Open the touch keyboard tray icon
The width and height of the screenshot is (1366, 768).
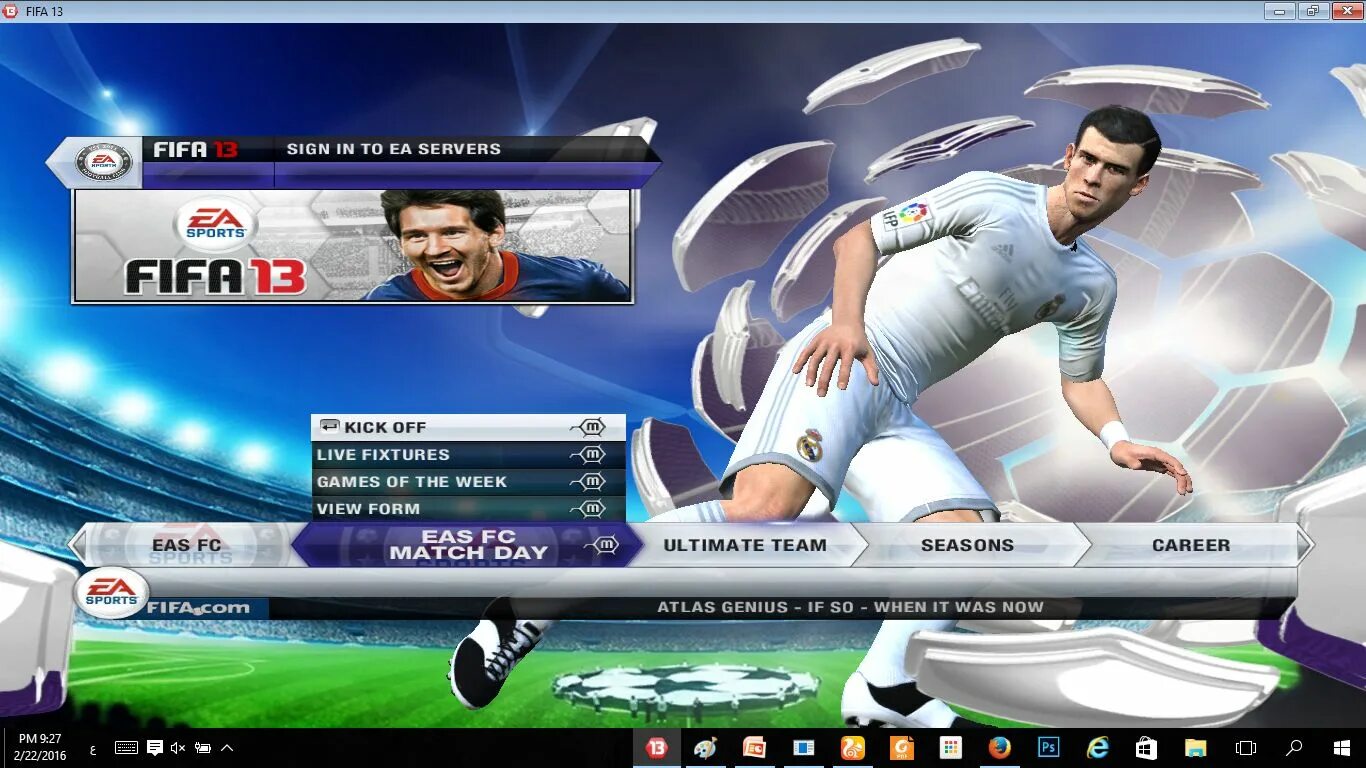tap(126, 747)
